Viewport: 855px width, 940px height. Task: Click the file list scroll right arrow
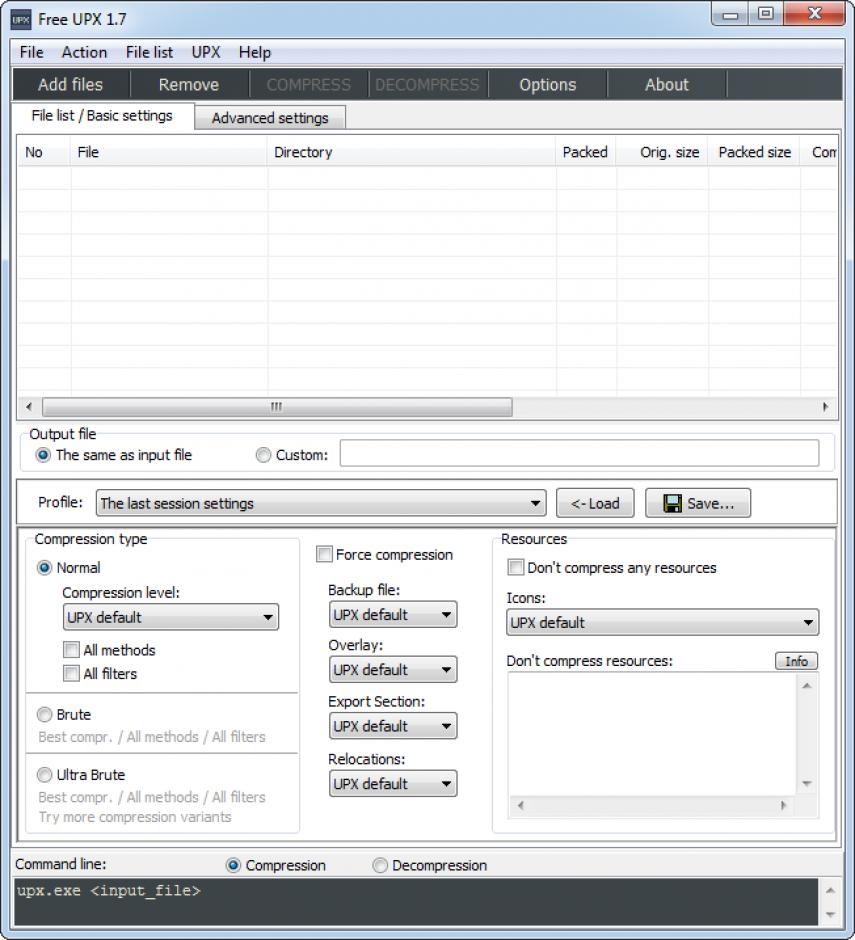[x=826, y=407]
